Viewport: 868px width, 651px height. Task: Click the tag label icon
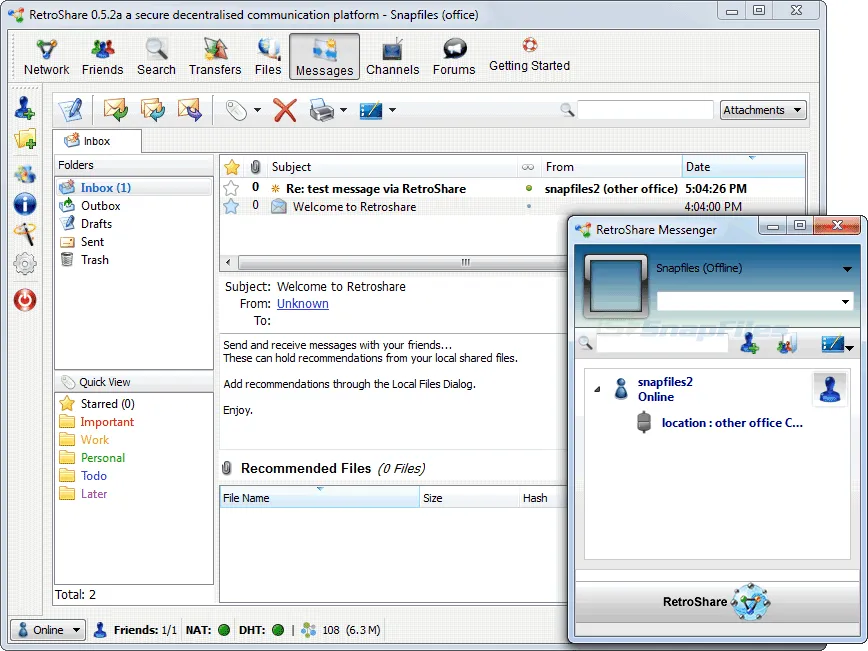[x=236, y=110]
